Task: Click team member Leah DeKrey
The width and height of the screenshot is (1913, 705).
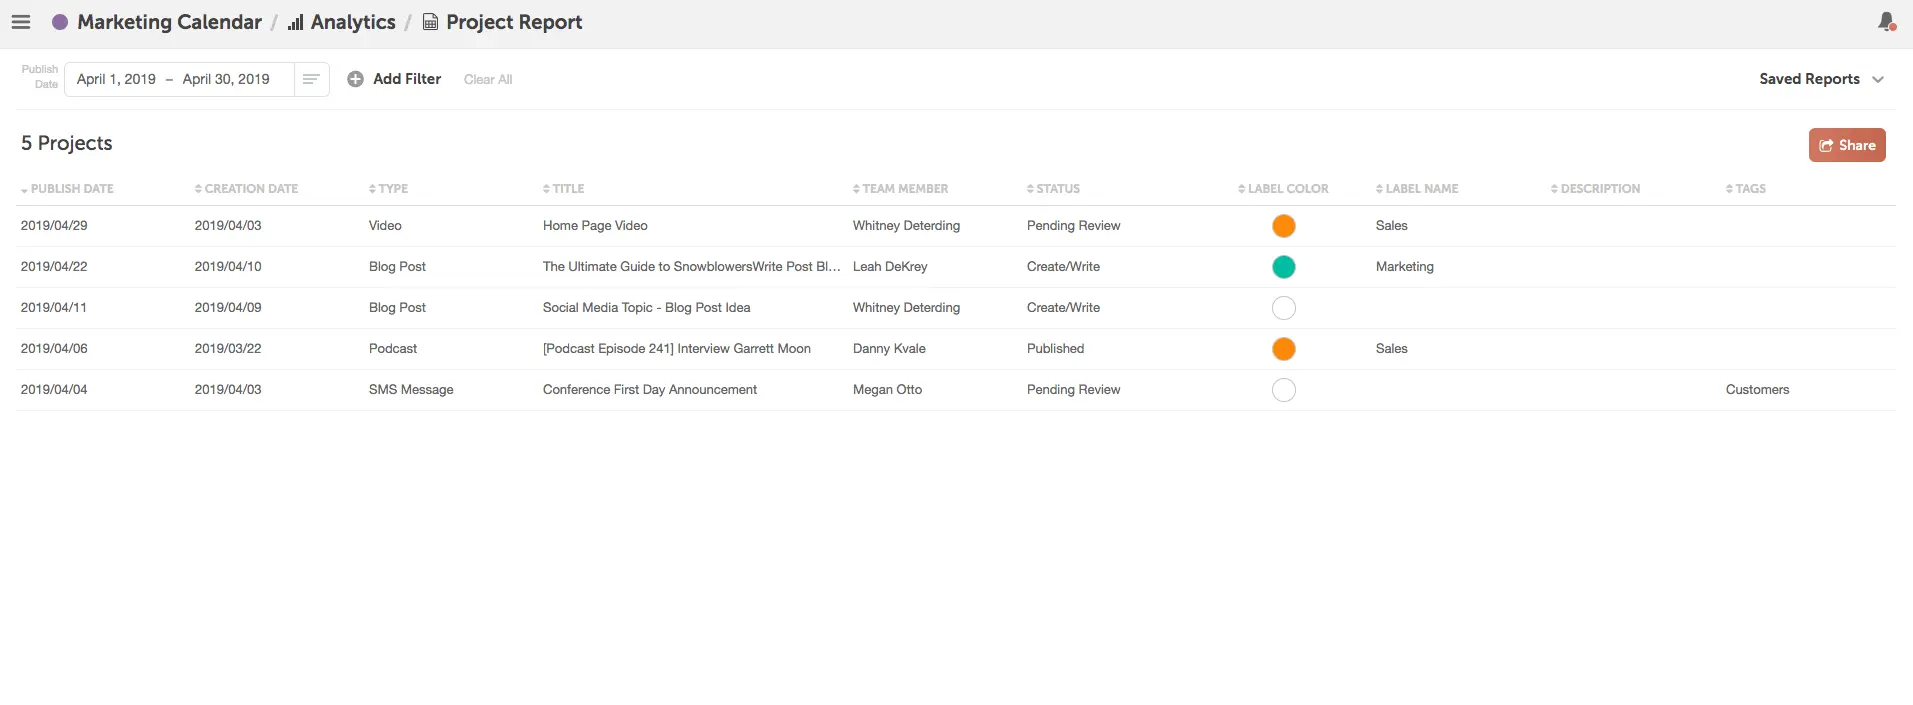Action: 890,267
